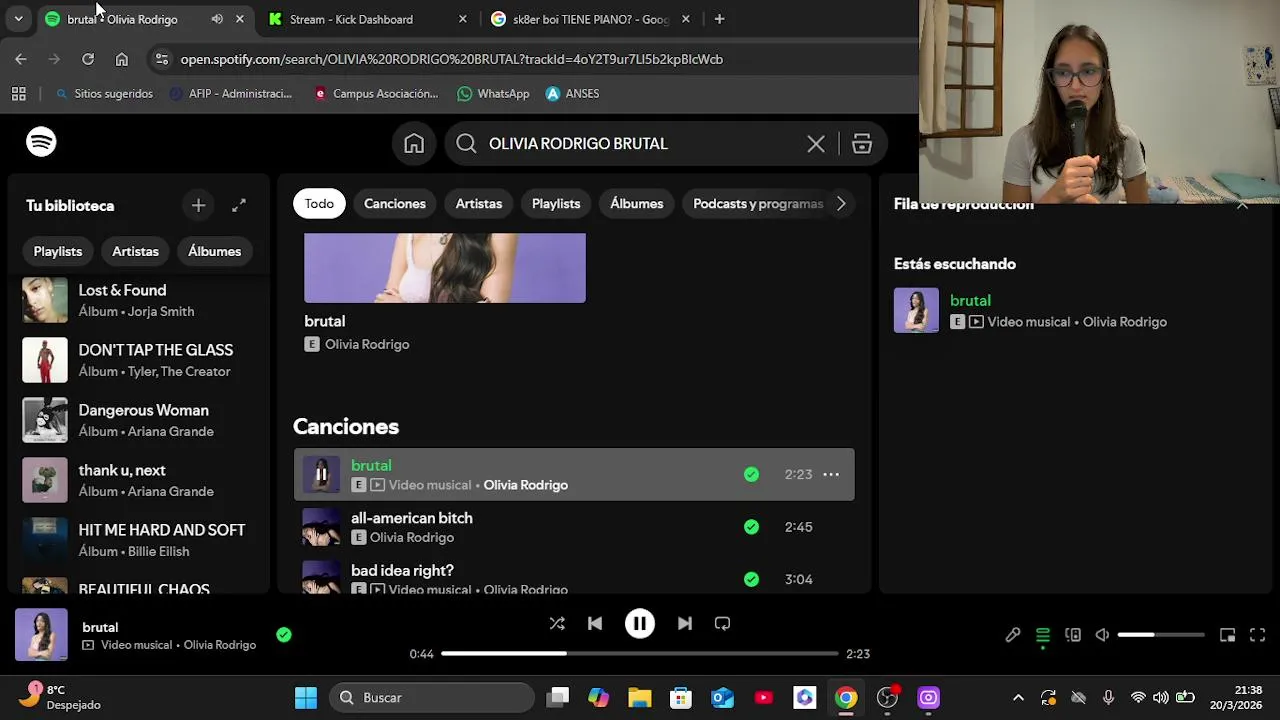
Task: Toggle the queue button in player bar
Action: point(1042,635)
